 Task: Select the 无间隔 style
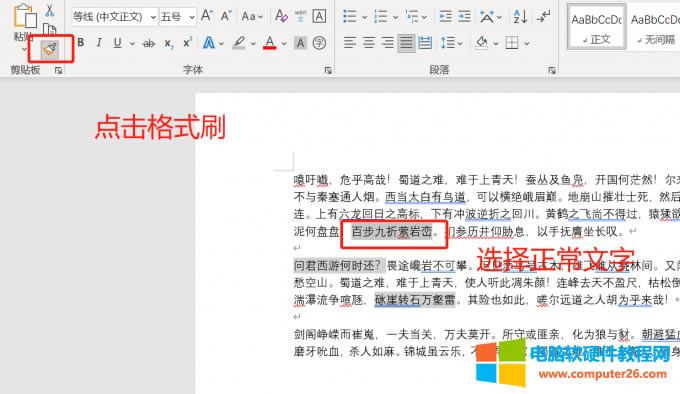(654, 27)
